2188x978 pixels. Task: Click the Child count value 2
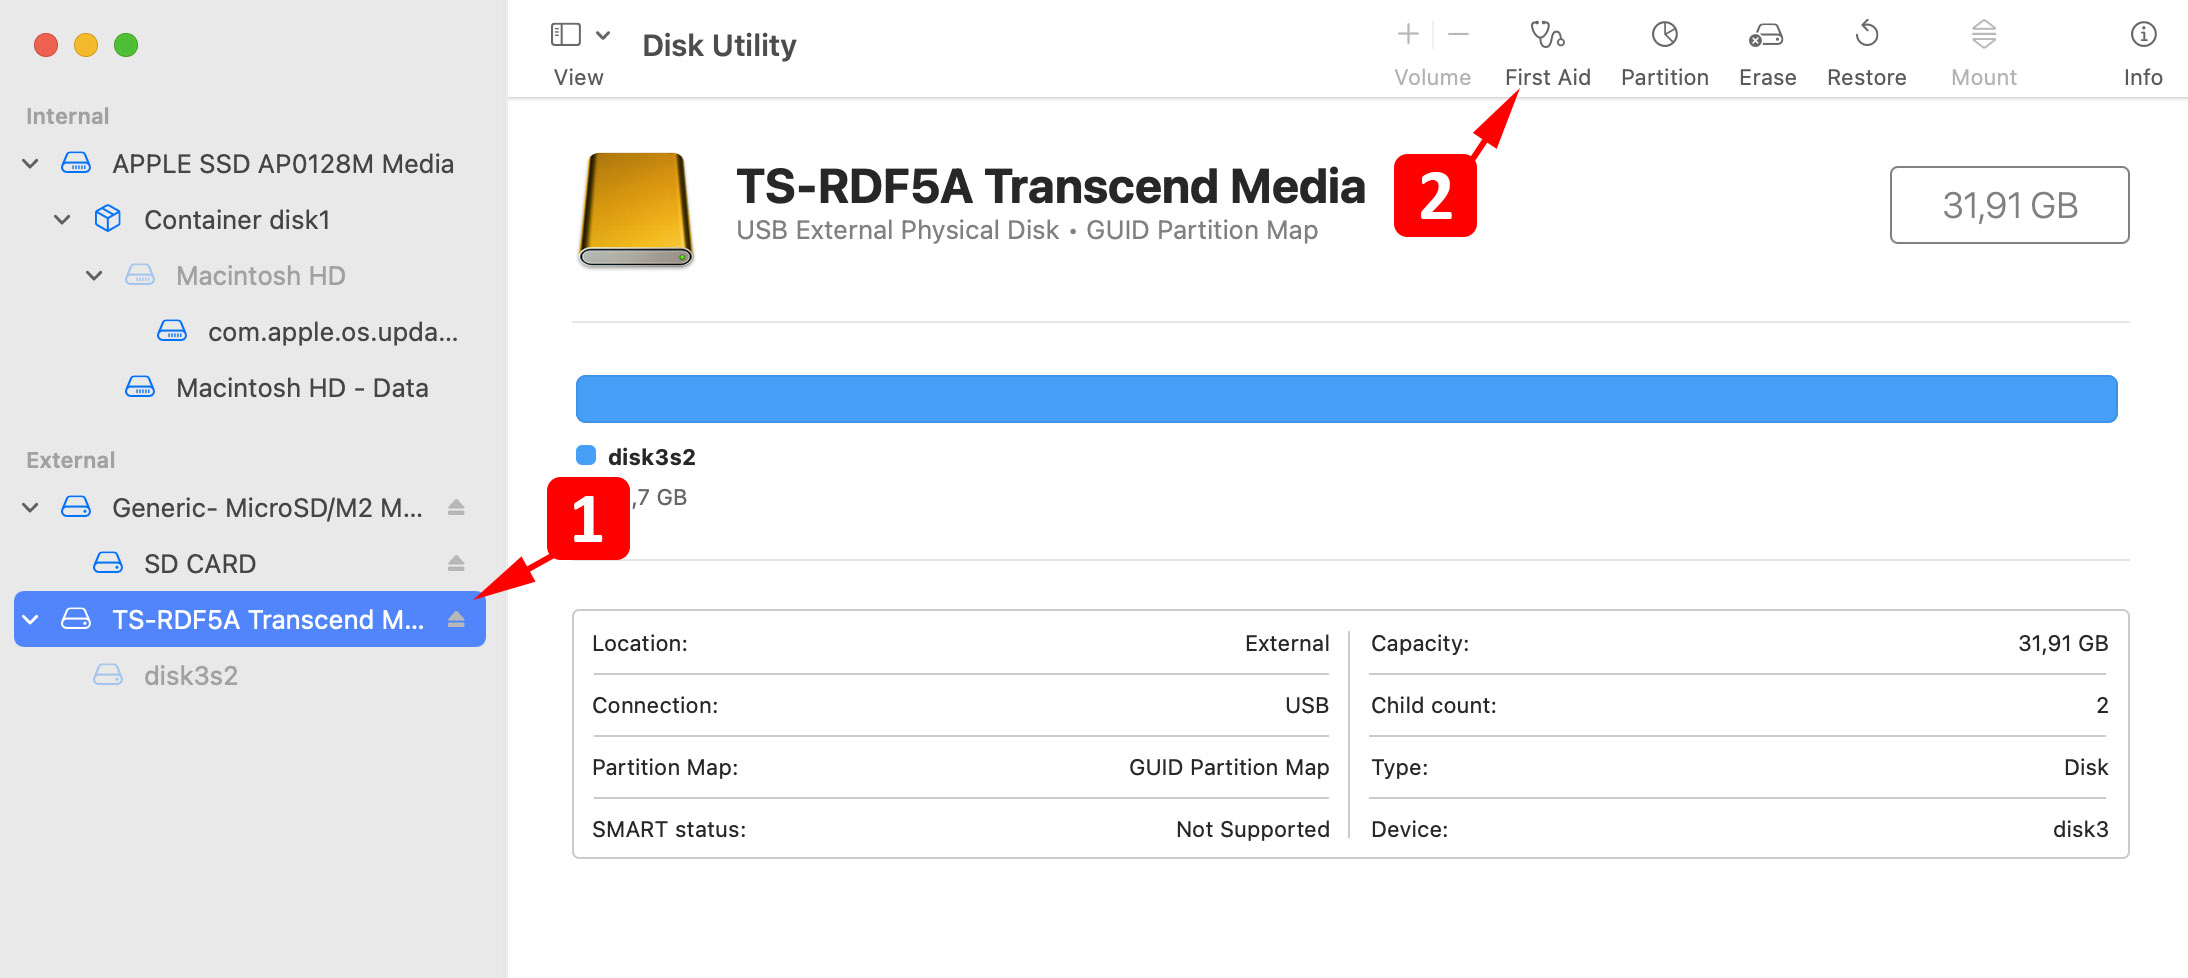pyautogui.click(x=2102, y=705)
